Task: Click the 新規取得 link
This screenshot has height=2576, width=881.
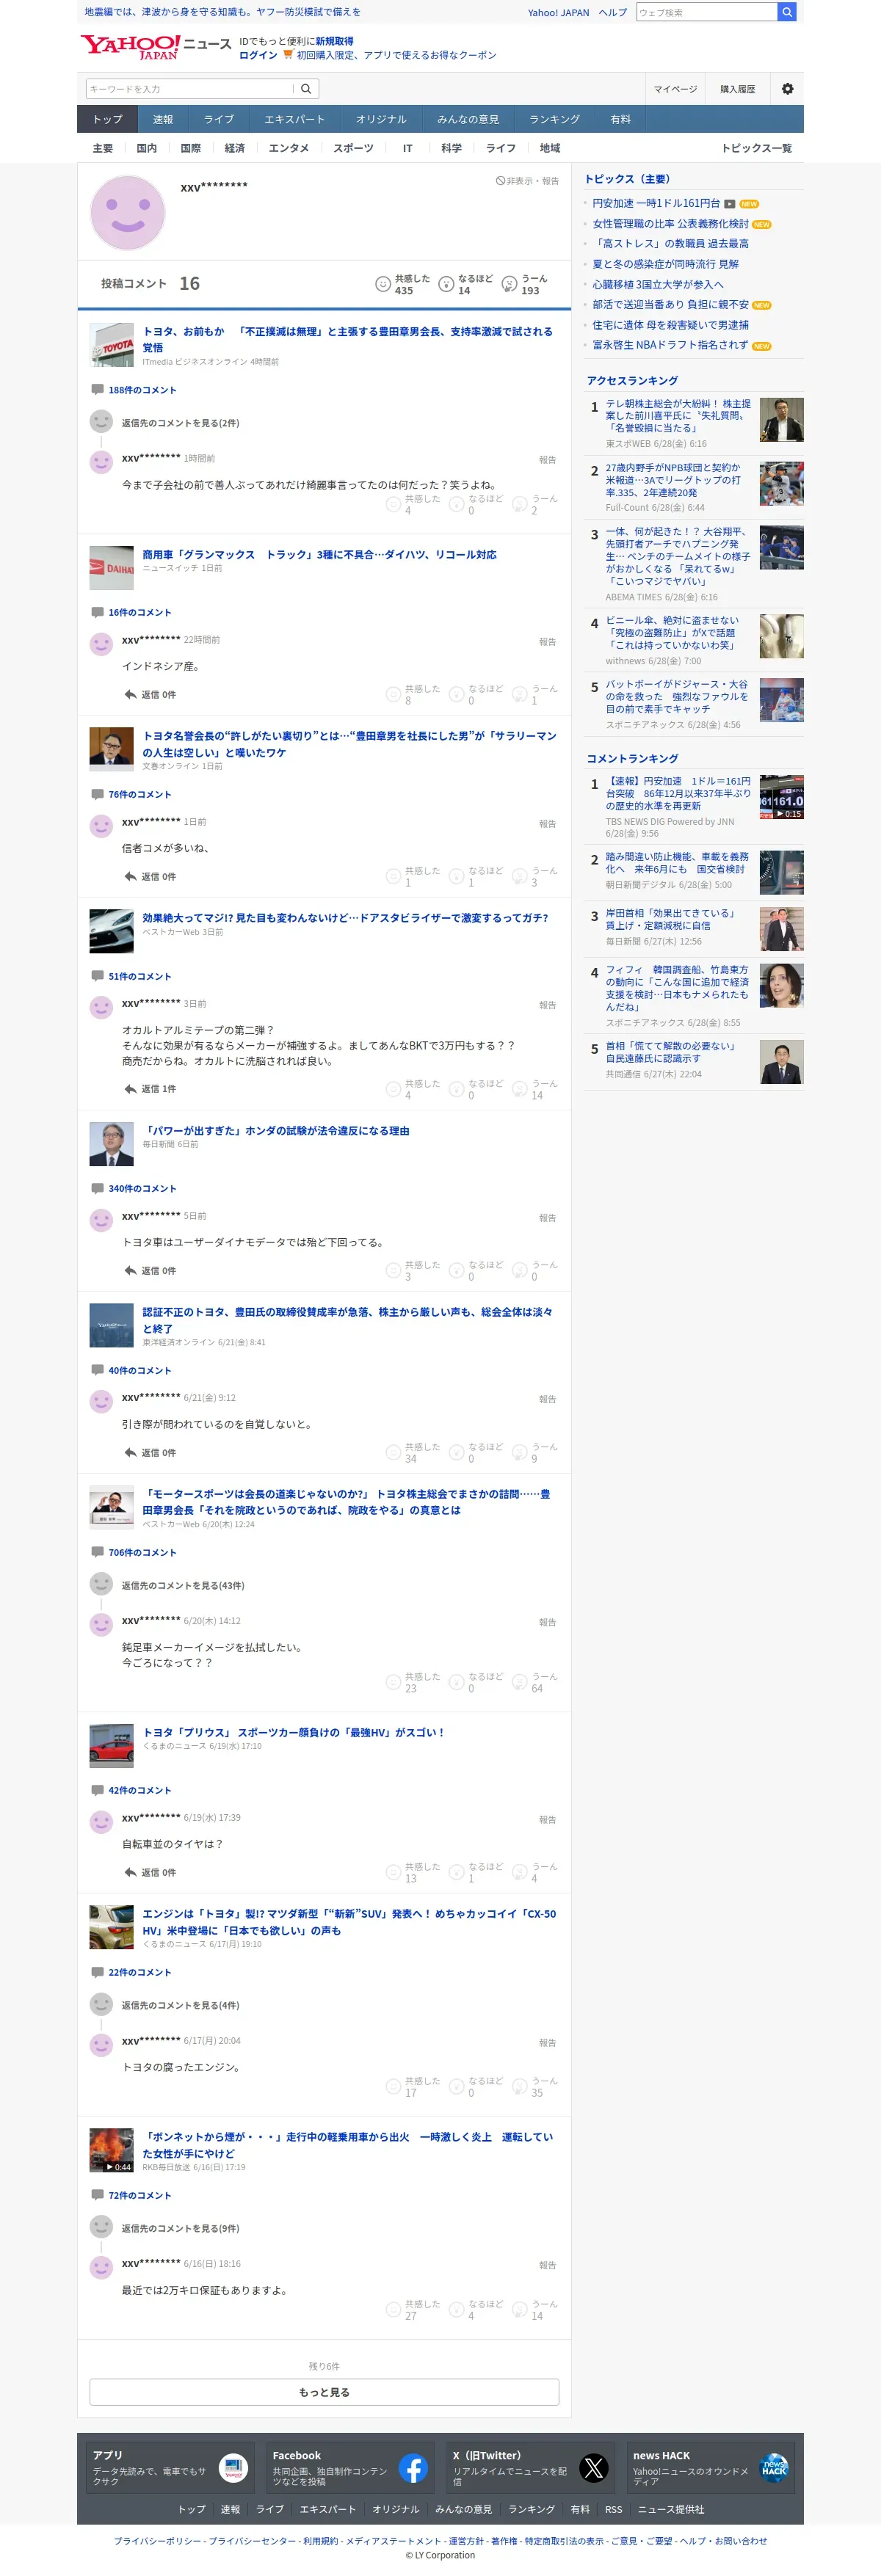Action: point(334,41)
